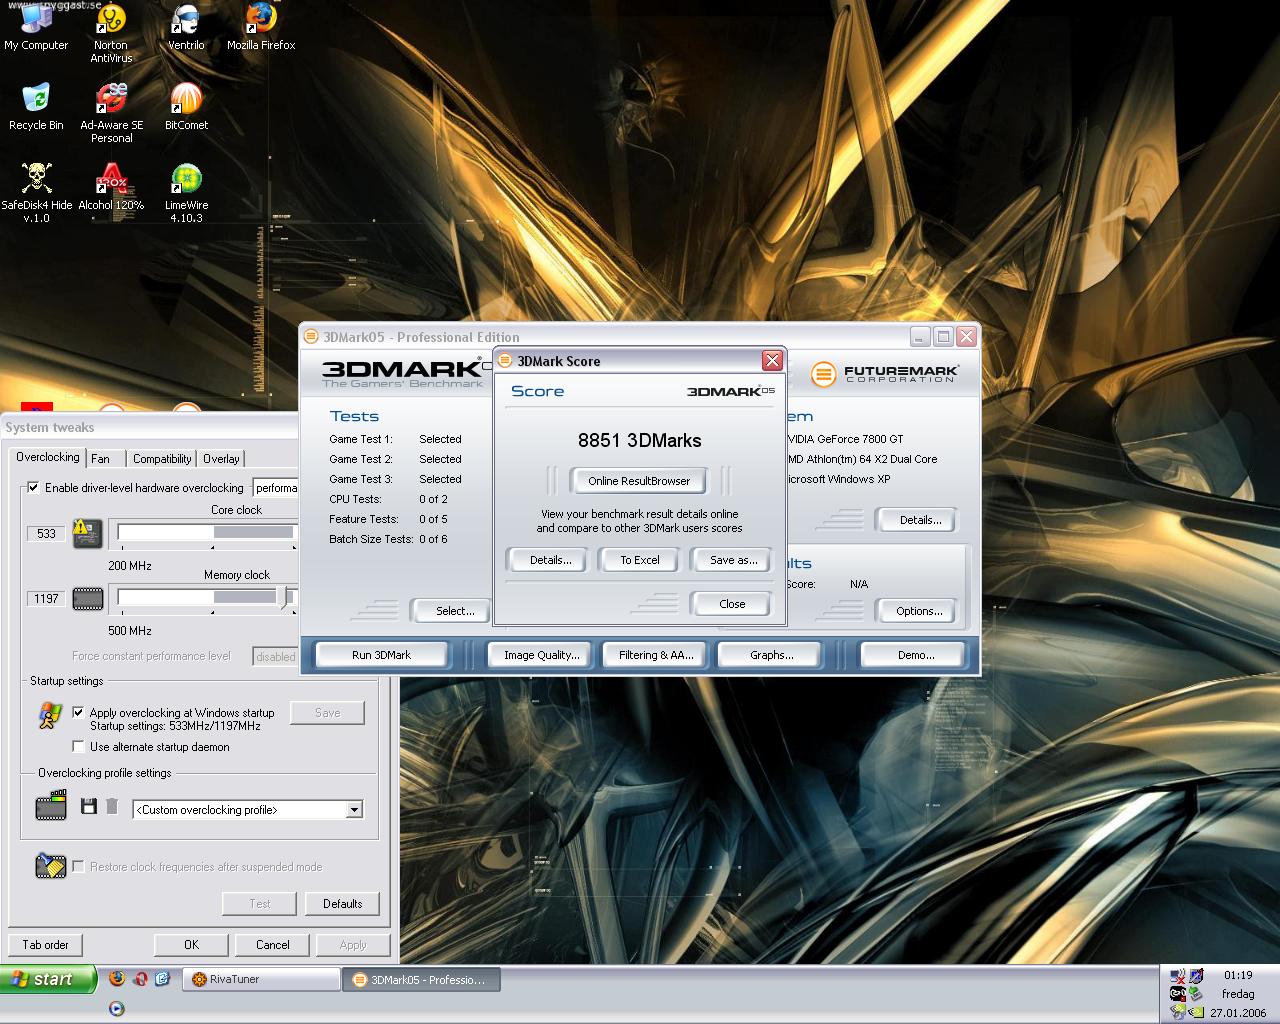Click the blue quick launch icon
Image resolution: width=1280 pixels, height=1024 pixels.
[x=162, y=979]
